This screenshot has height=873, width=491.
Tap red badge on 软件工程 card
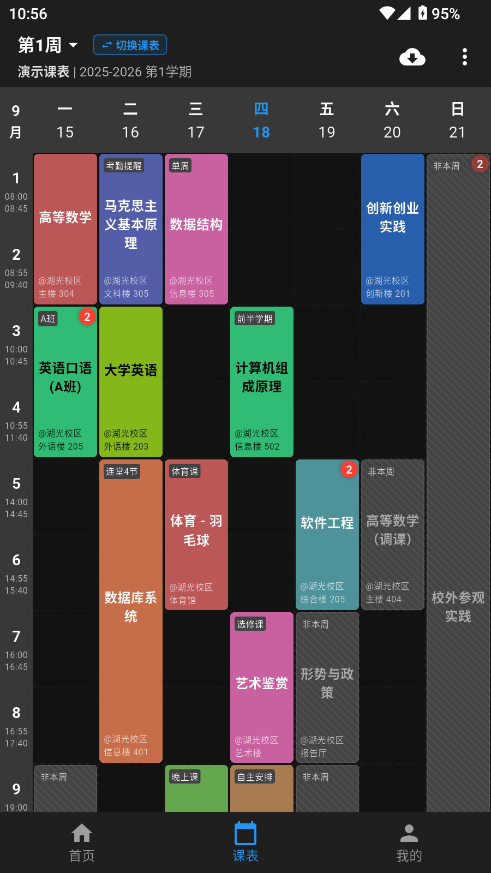point(348,469)
